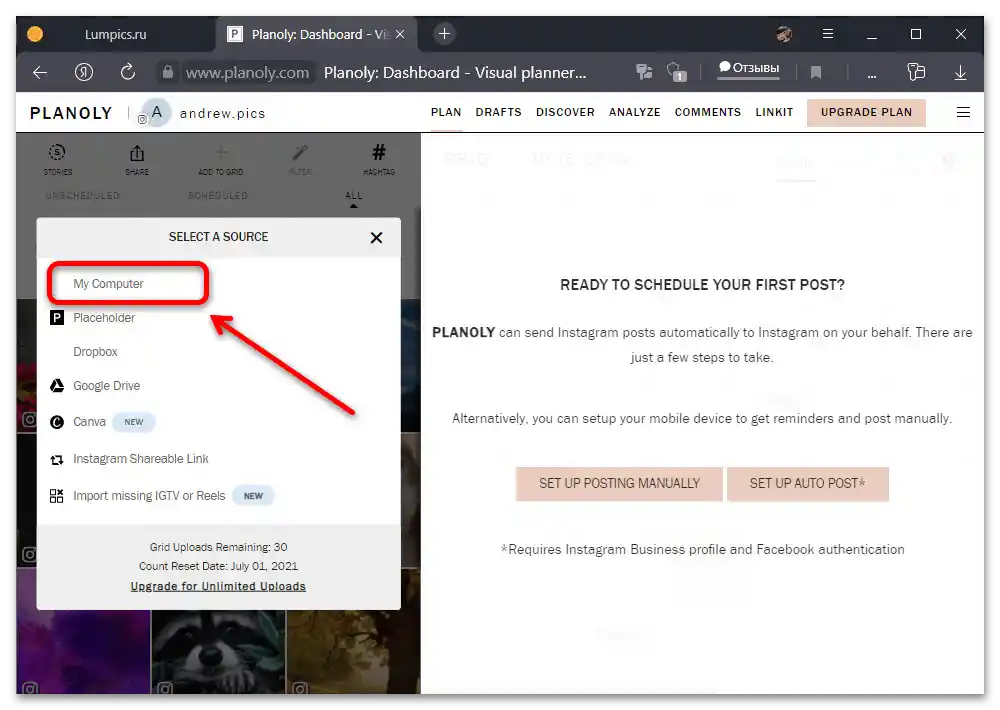
Task: Click the Upgrade Plan button
Action: [x=866, y=112]
